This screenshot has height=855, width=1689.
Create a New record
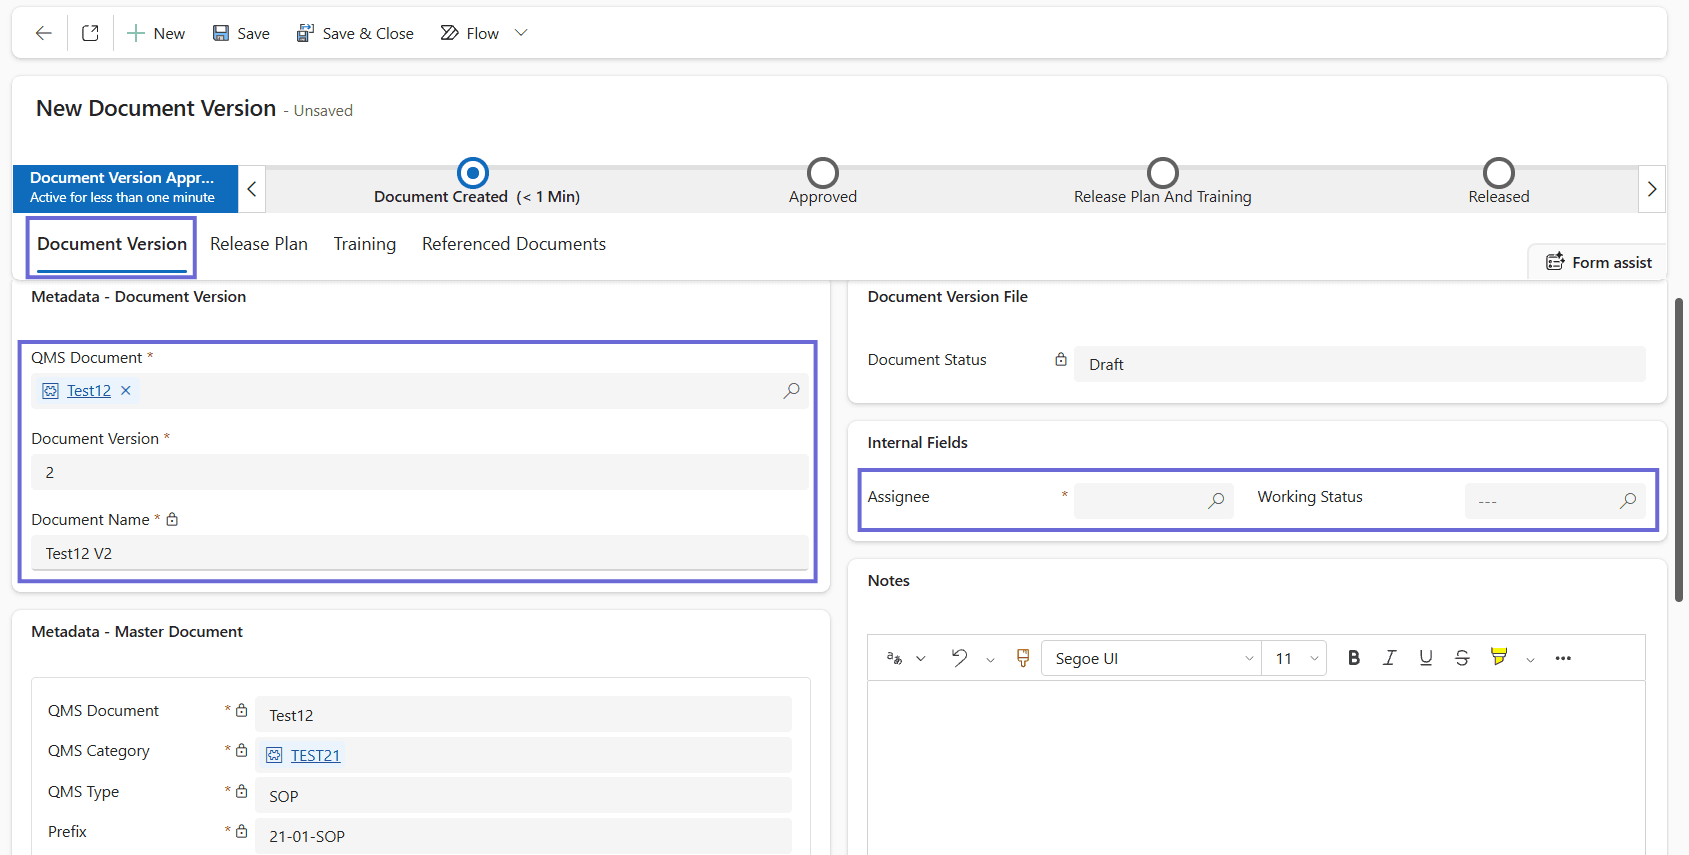pos(156,33)
